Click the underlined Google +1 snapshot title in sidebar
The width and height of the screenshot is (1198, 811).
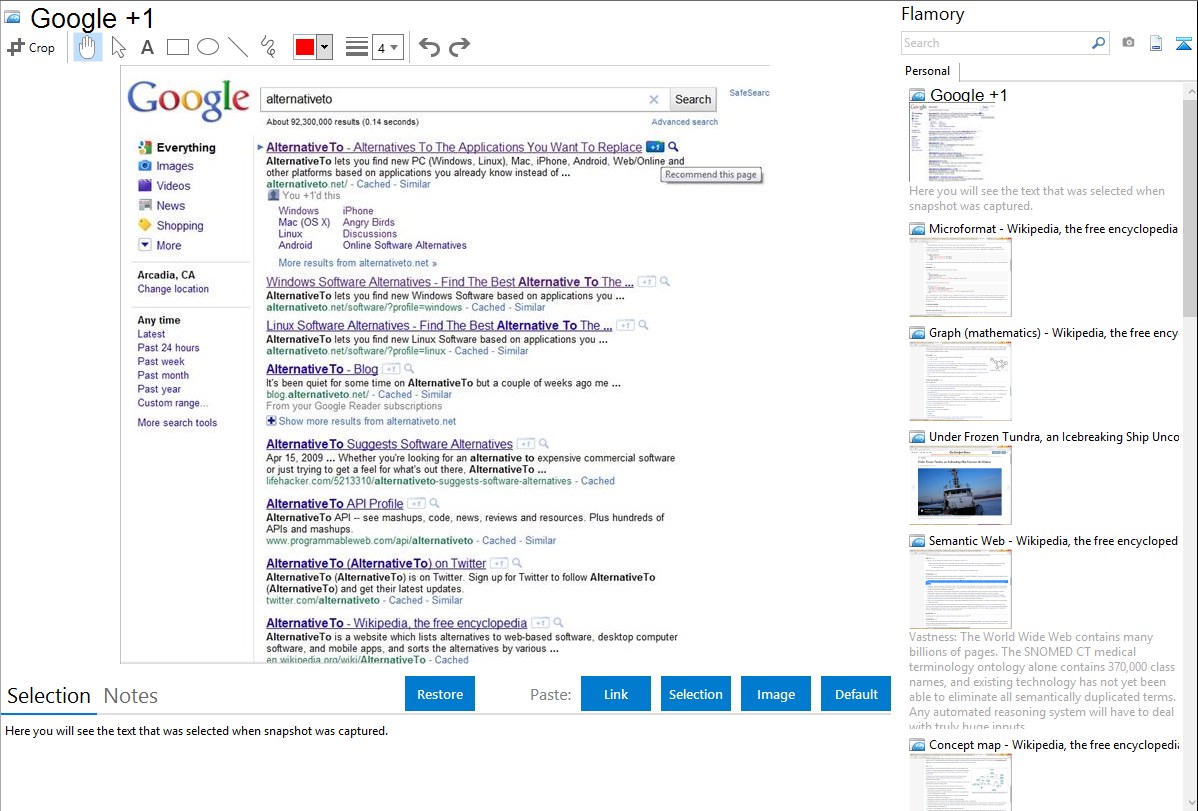(968, 95)
